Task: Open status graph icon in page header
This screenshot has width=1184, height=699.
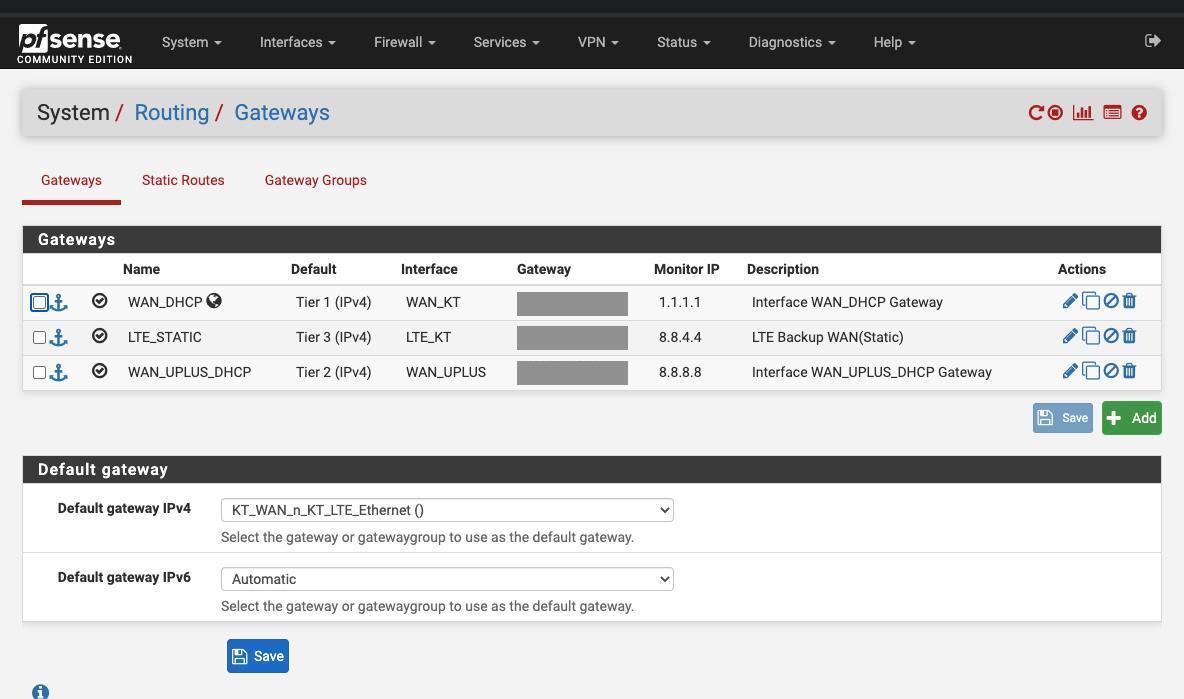Action: pyautogui.click(x=1082, y=113)
